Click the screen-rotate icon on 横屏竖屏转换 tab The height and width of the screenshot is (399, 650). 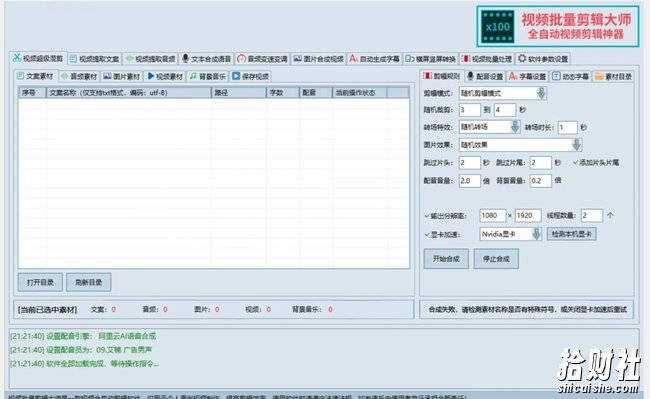pyautogui.click(x=410, y=59)
